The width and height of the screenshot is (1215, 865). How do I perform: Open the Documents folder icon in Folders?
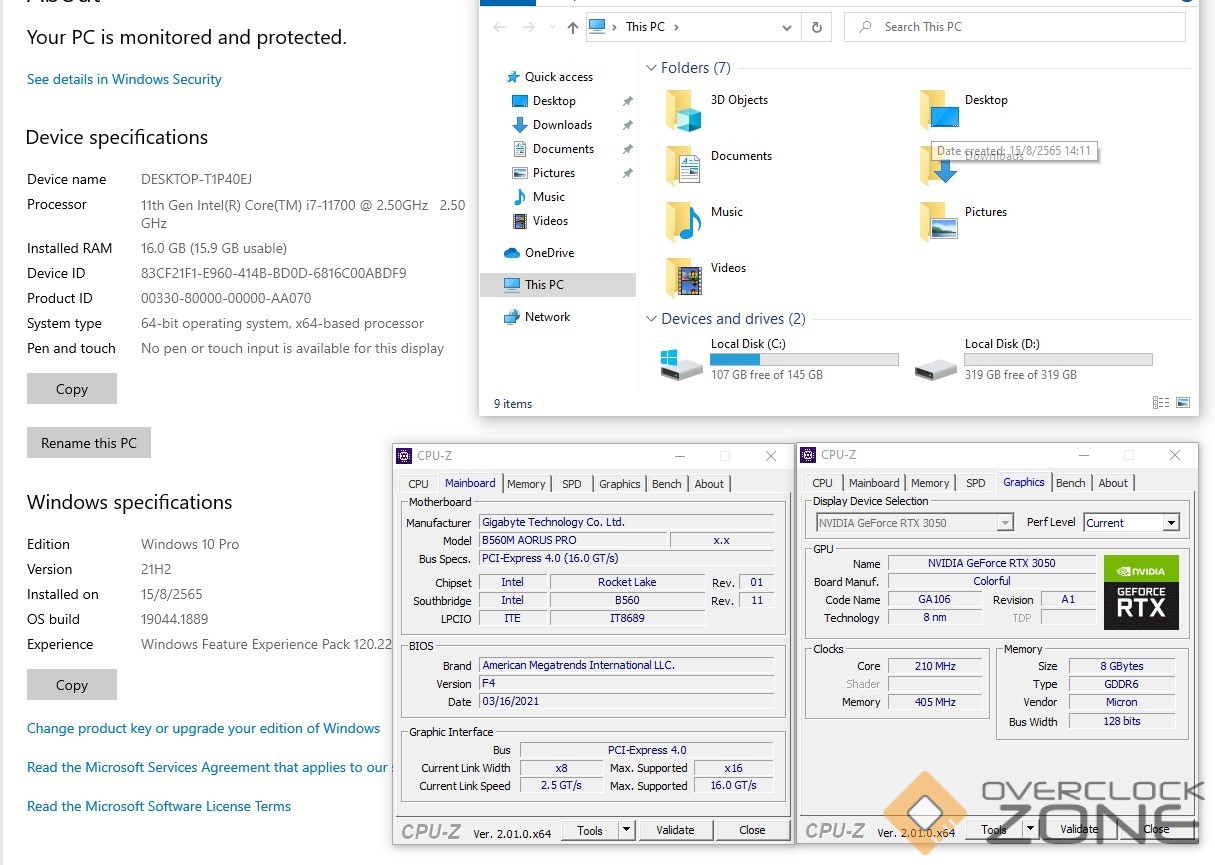[685, 166]
